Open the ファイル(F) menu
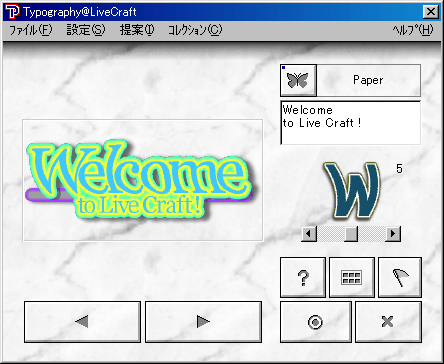The height and width of the screenshot is (364, 444). [30, 30]
